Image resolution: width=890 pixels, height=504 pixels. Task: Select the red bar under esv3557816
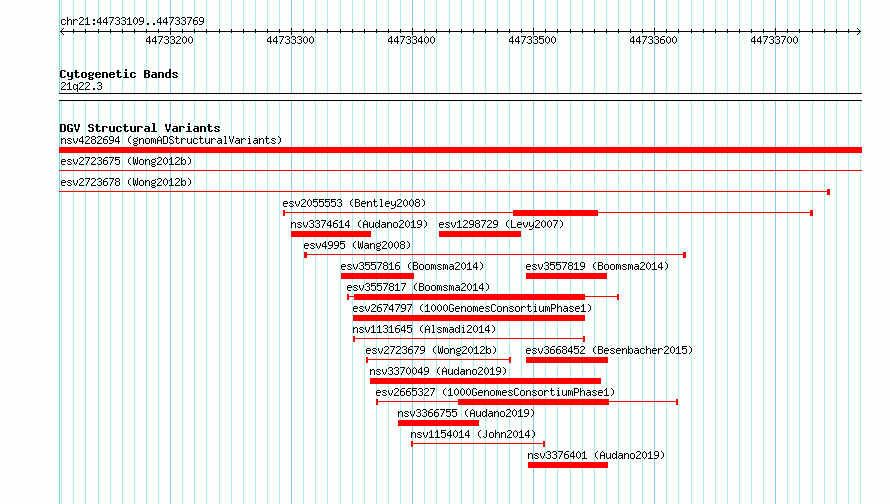coord(377,276)
